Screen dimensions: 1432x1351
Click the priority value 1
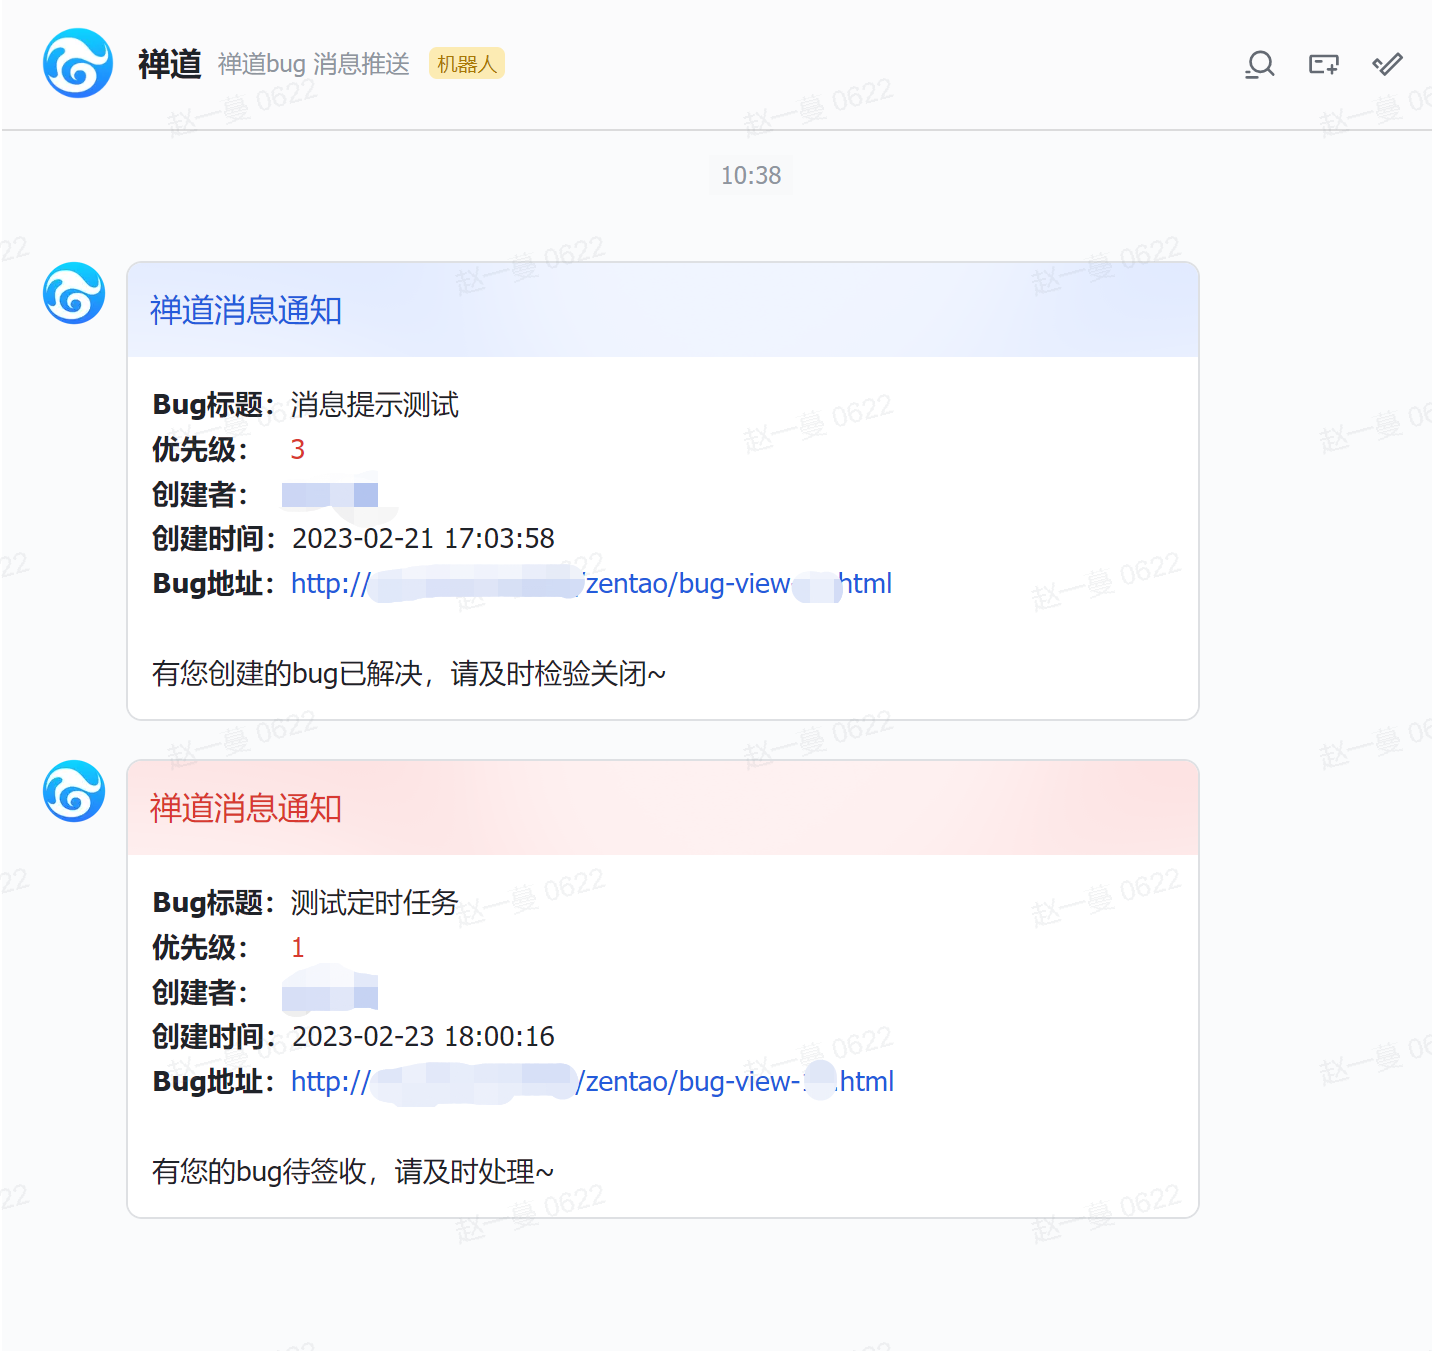coord(297,948)
